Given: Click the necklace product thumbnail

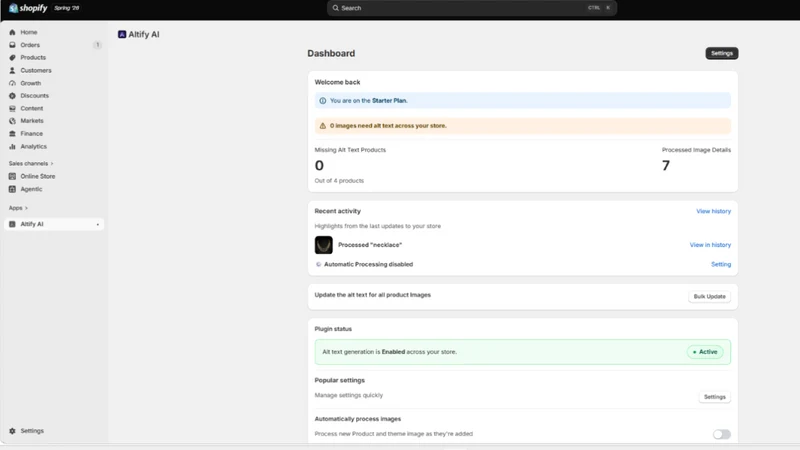Looking at the screenshot, I should point(323,245).
